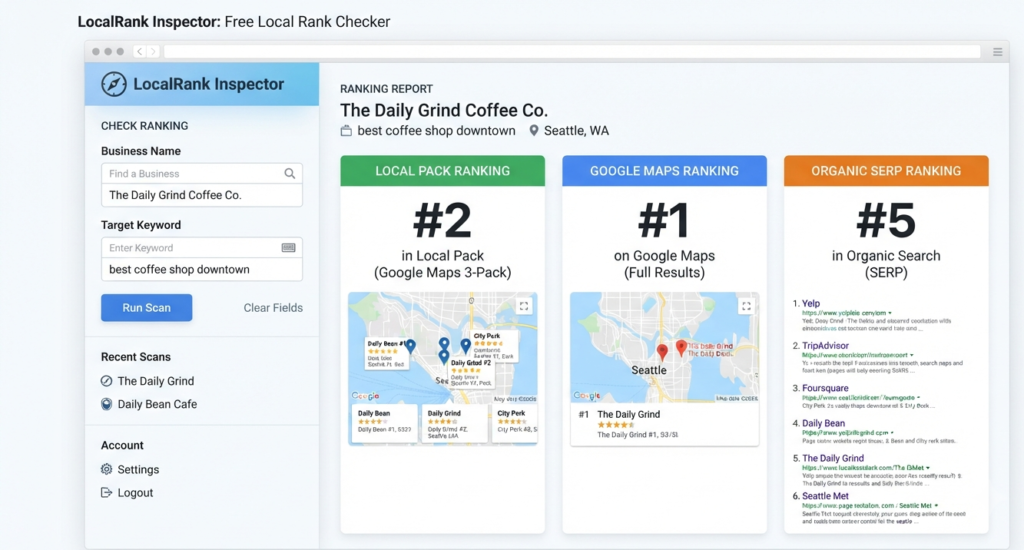Click the Local Pack Ranking header
Image resolution: width=1024 pixels, height=550 pixels.
click(x=442, y=171)
